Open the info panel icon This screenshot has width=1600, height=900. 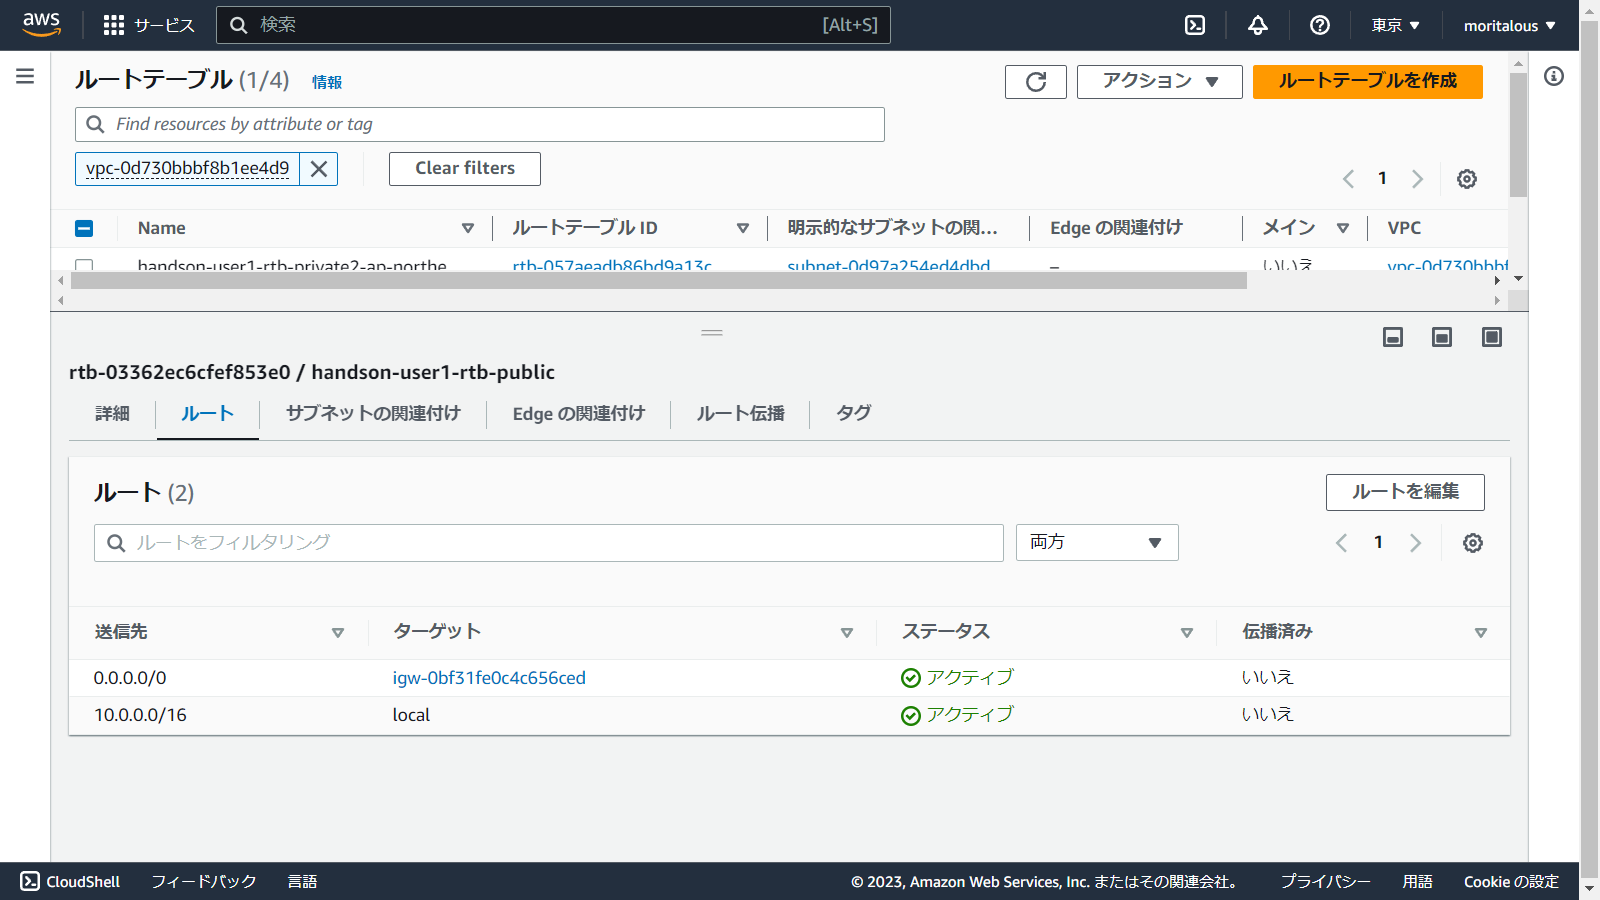1553,76
